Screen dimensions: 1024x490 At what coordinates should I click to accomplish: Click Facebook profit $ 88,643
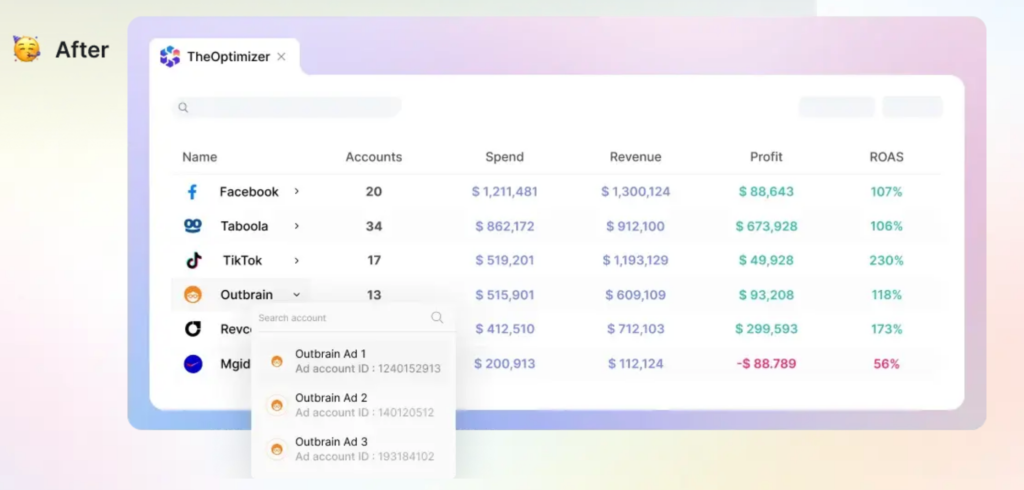click(766, 192)
